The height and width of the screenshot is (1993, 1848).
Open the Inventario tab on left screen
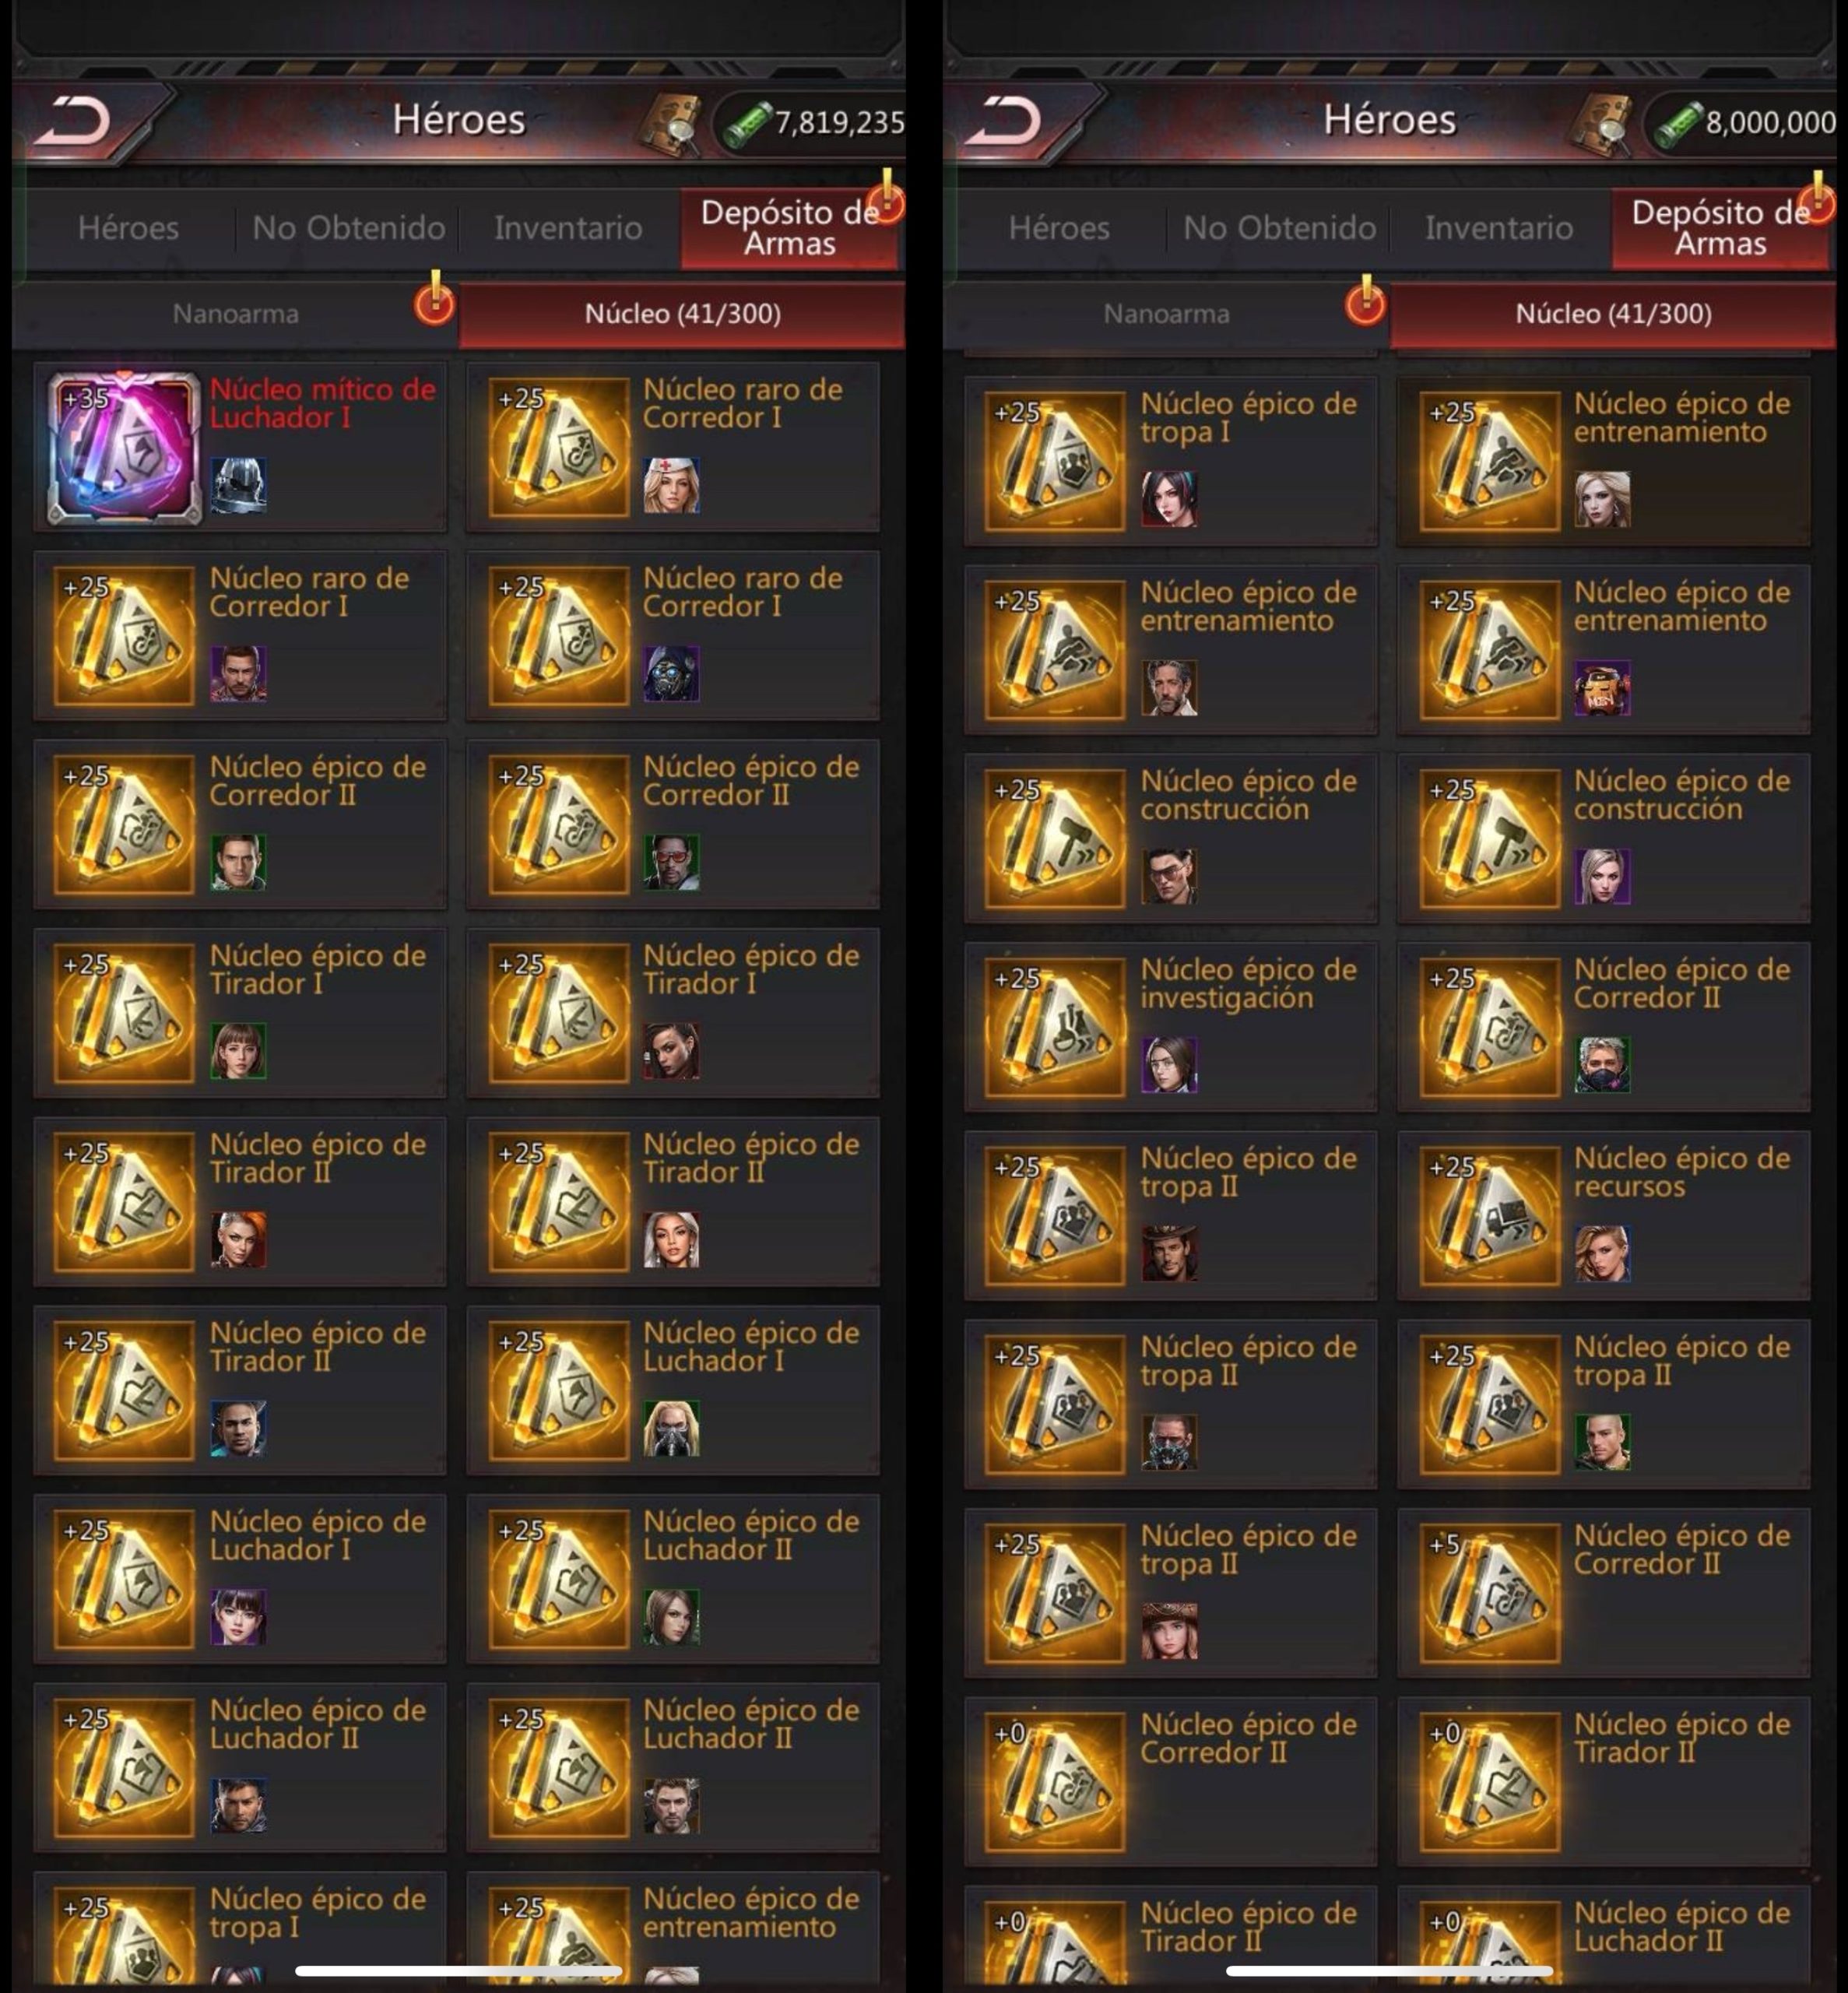pos(567,228)
